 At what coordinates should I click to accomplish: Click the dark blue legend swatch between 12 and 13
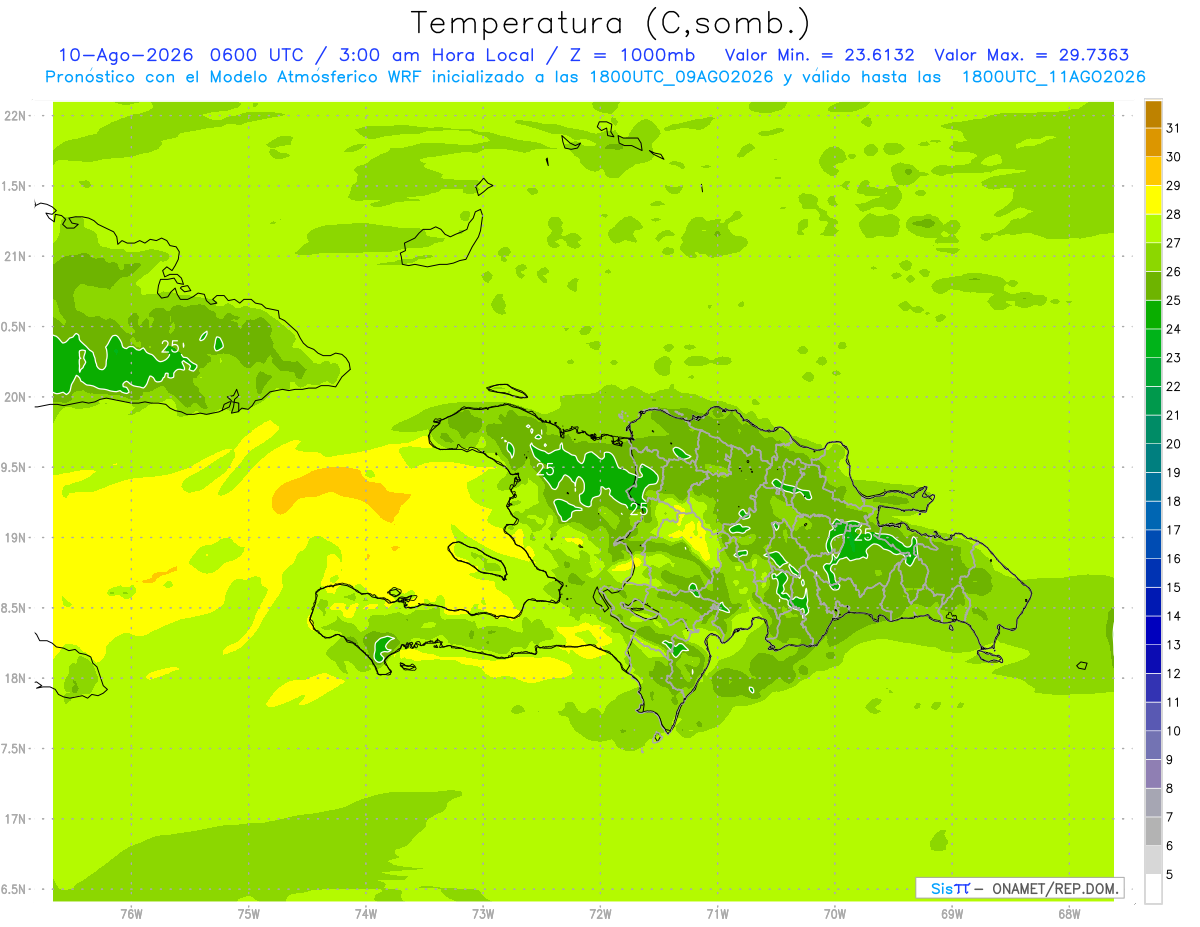click(1153, 660)
